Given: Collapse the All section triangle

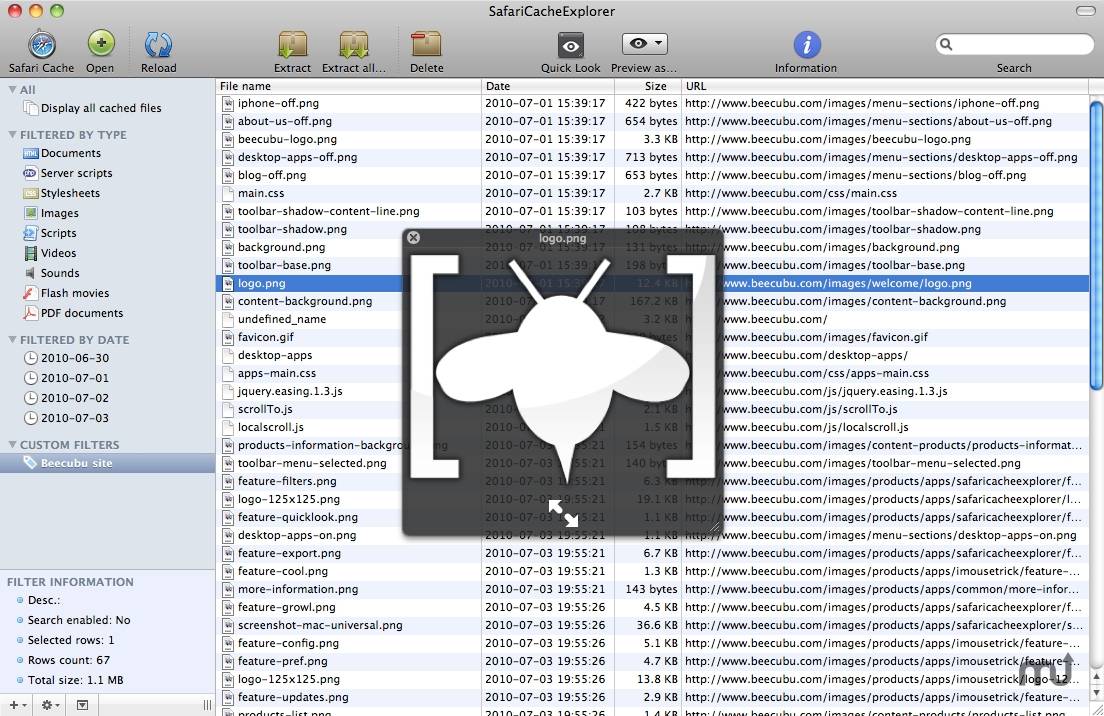Looking at the screenshot, I should point(12,89).
